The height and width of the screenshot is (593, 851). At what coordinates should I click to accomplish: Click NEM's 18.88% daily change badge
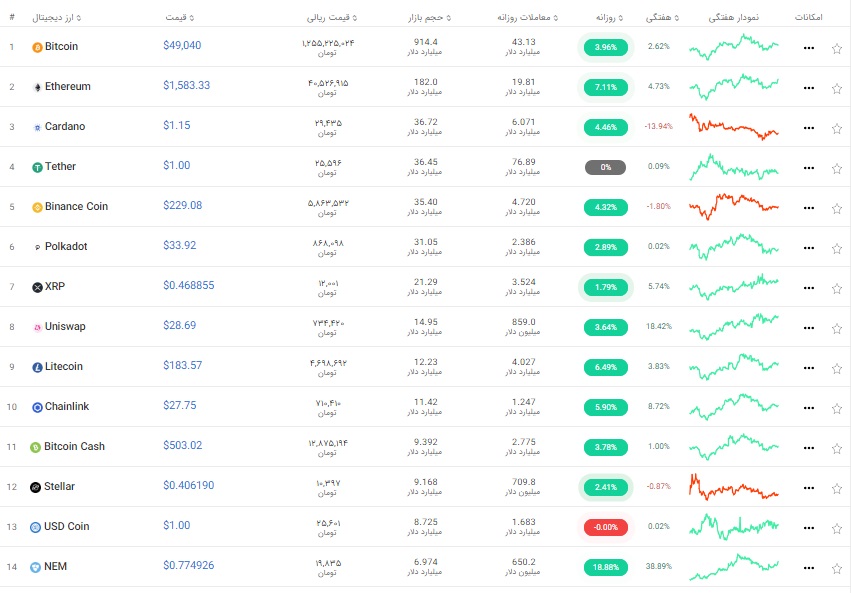(x=606, y=567)
